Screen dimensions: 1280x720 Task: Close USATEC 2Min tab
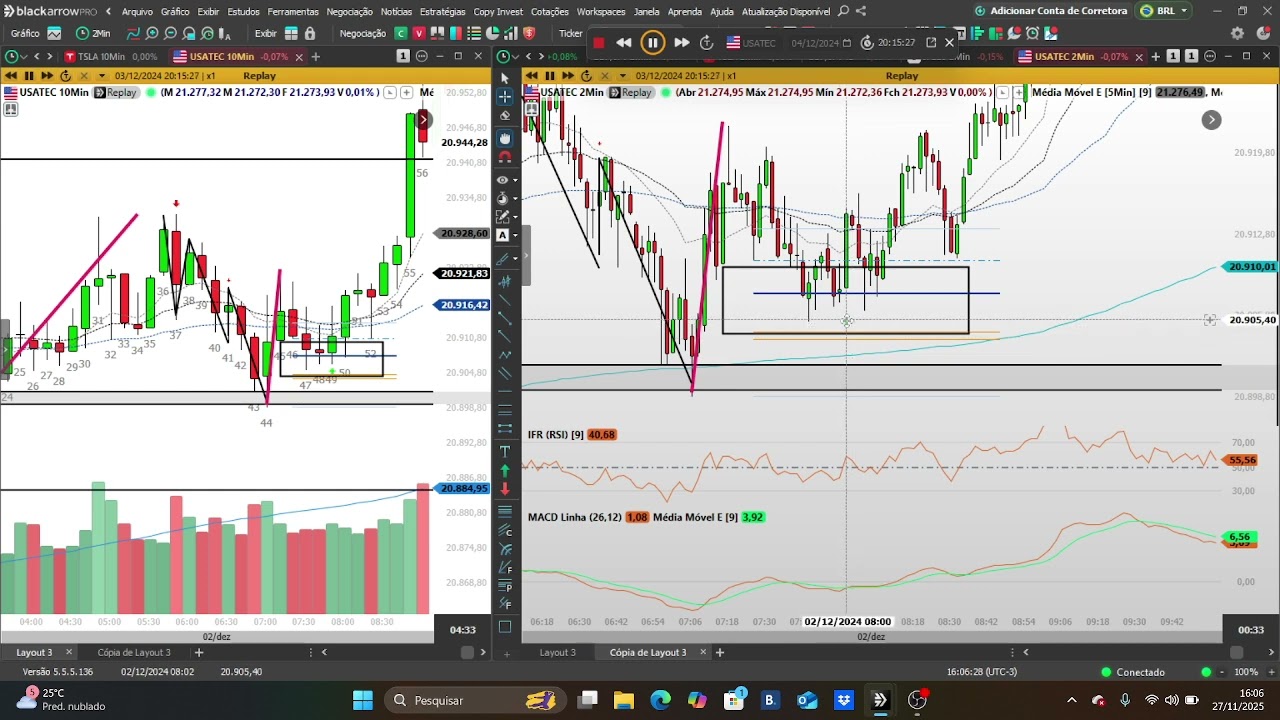[1138, 56]
